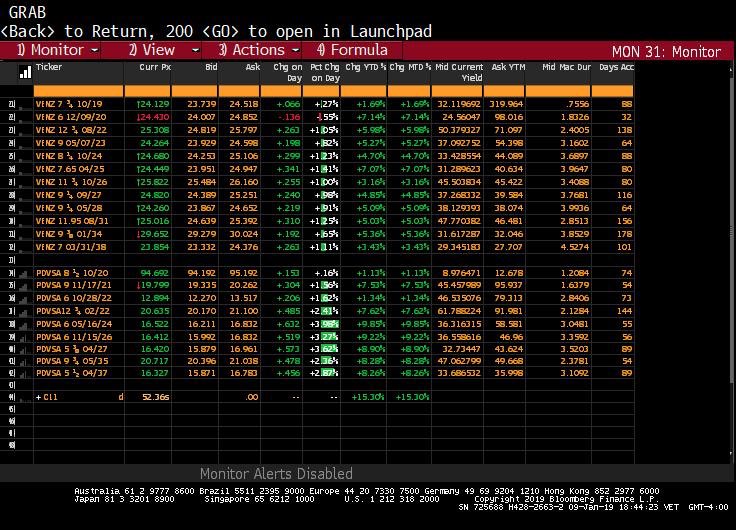Screen dimensions: 736x530
Task: Click the bar chart icon beside the Ticker header
Action: coord(25,73)
